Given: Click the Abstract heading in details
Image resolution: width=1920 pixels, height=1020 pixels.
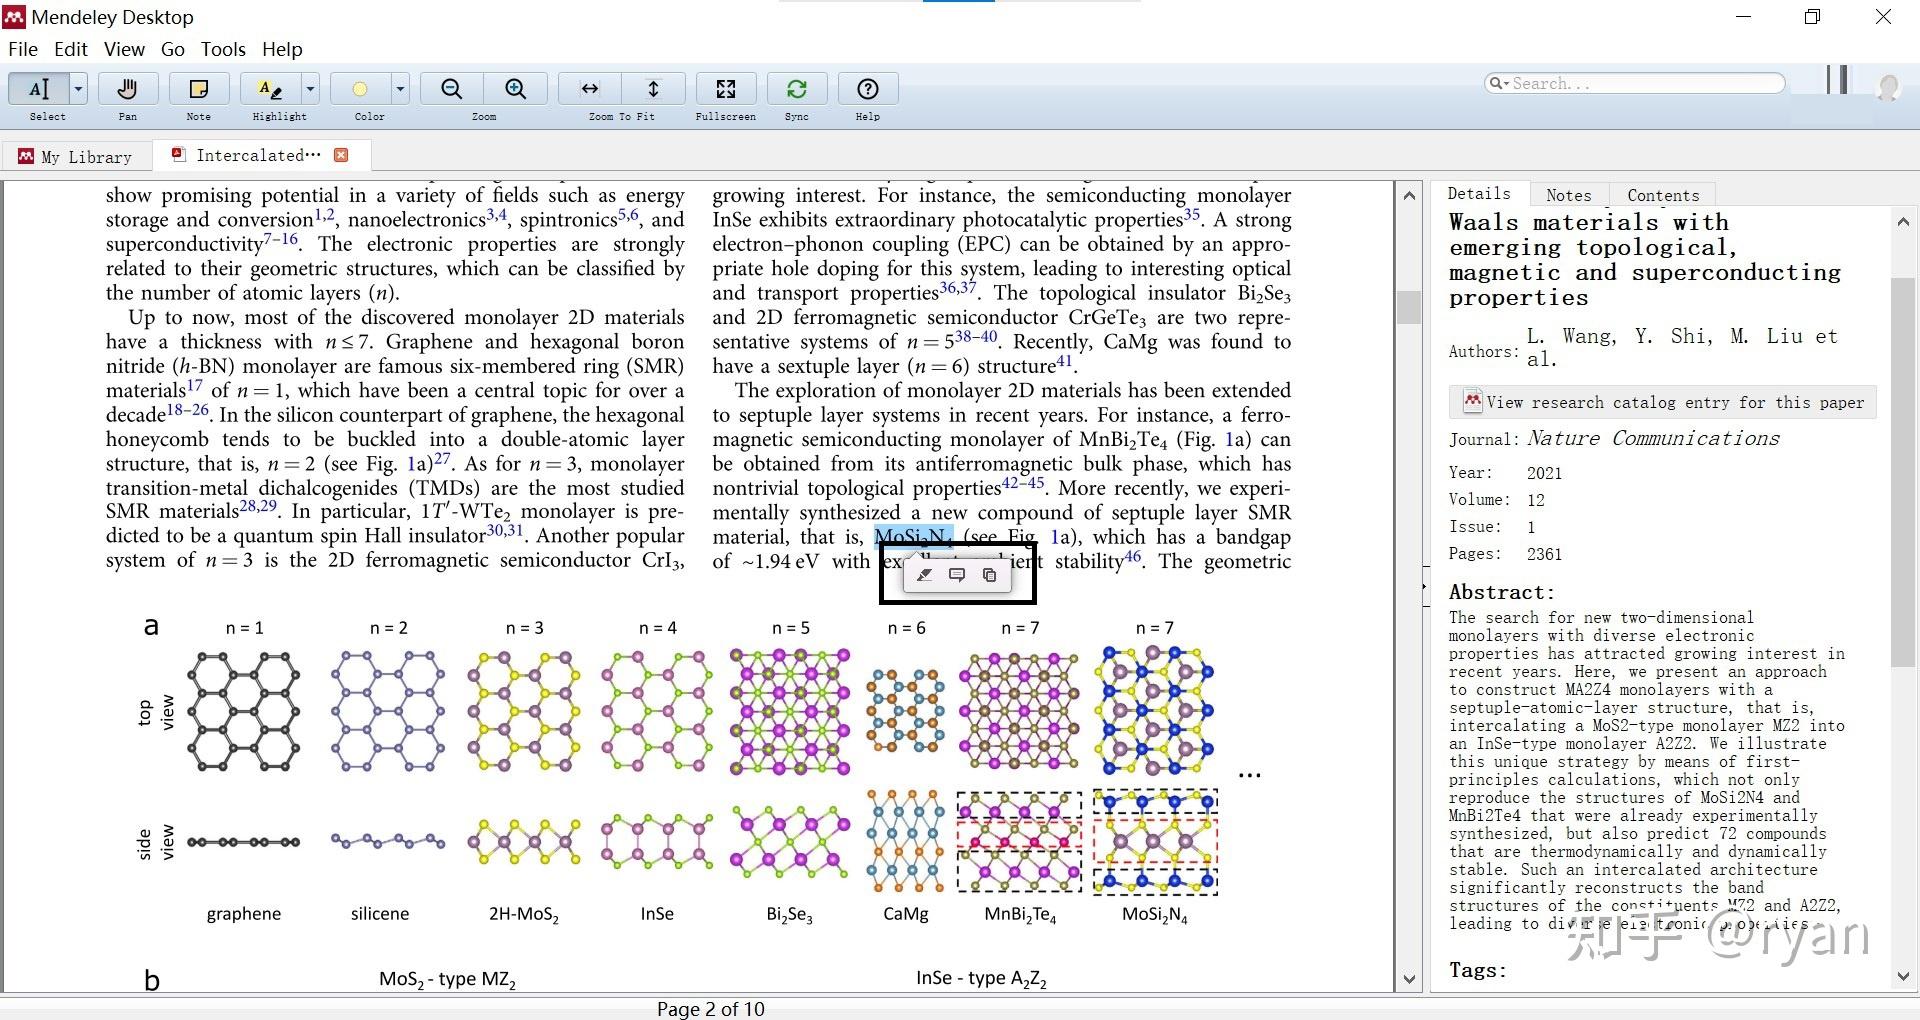Looking at the screenshot, I should tap(1501, 592).
